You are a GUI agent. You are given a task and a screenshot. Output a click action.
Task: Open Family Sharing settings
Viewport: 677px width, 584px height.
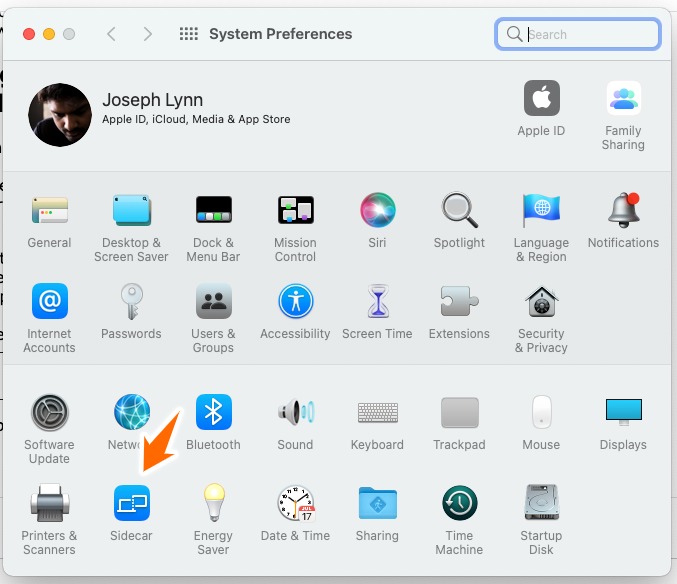pos(623,98)
